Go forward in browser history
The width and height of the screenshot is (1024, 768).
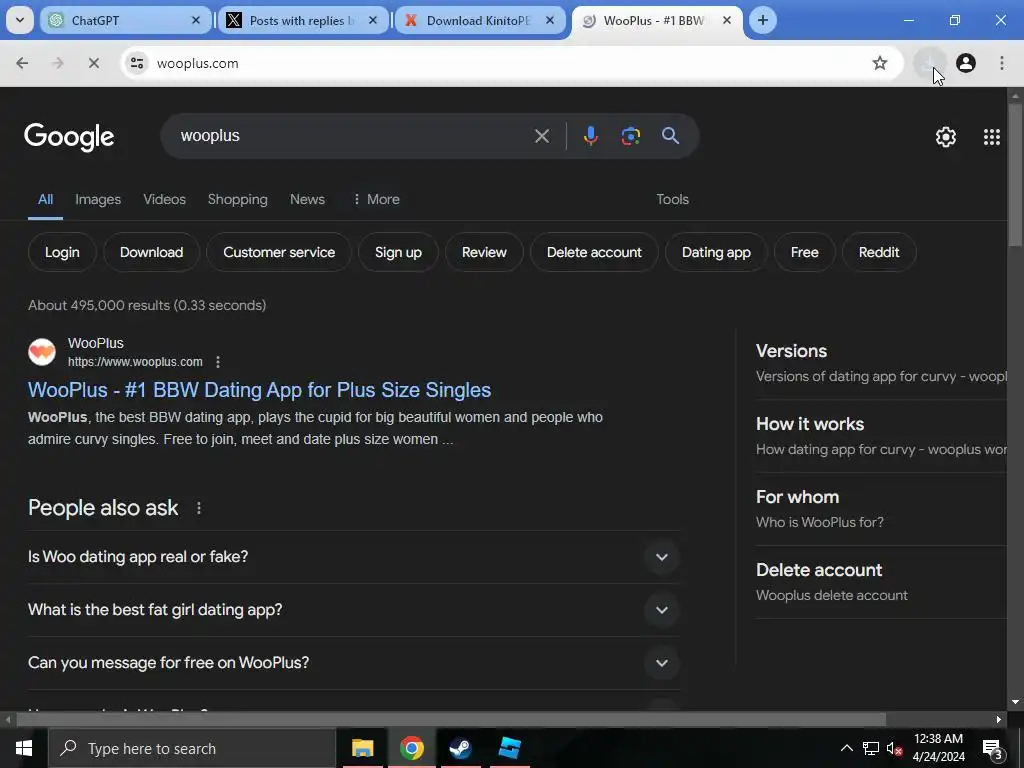58,63
